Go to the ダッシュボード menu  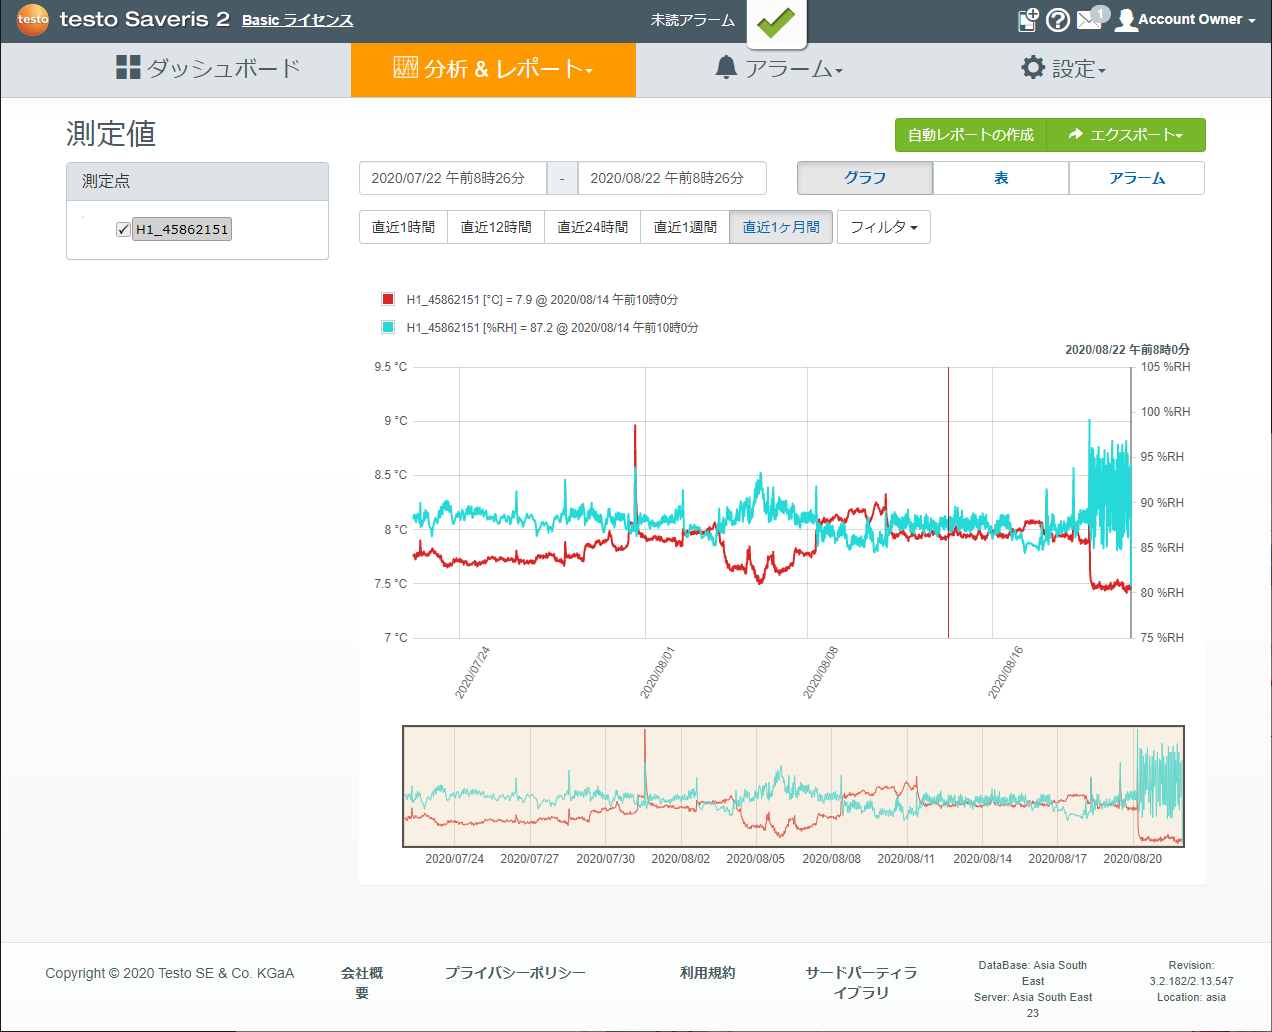(x=208, y=70)
